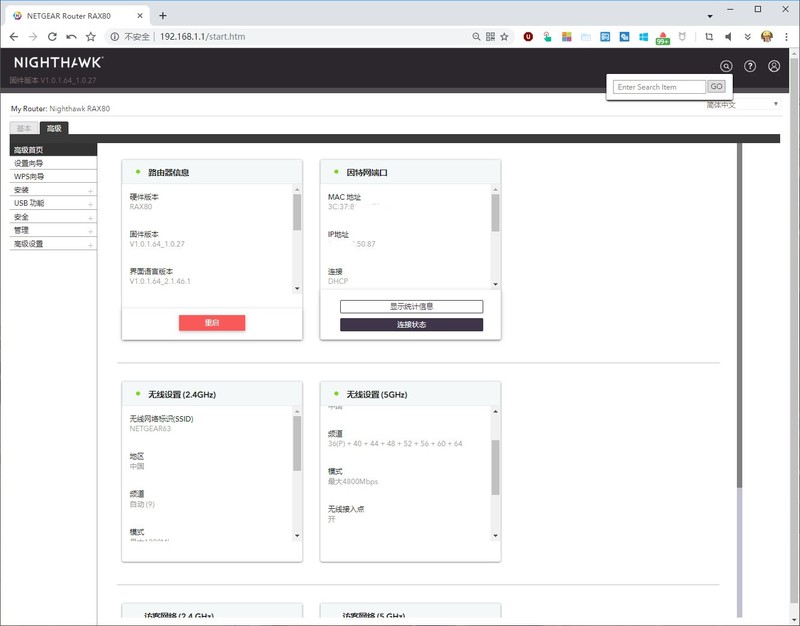Click the firmware value V1.0.1.64_1.0.27 in panel
This screenshot has width=800, height=626.
coord(157,244)
